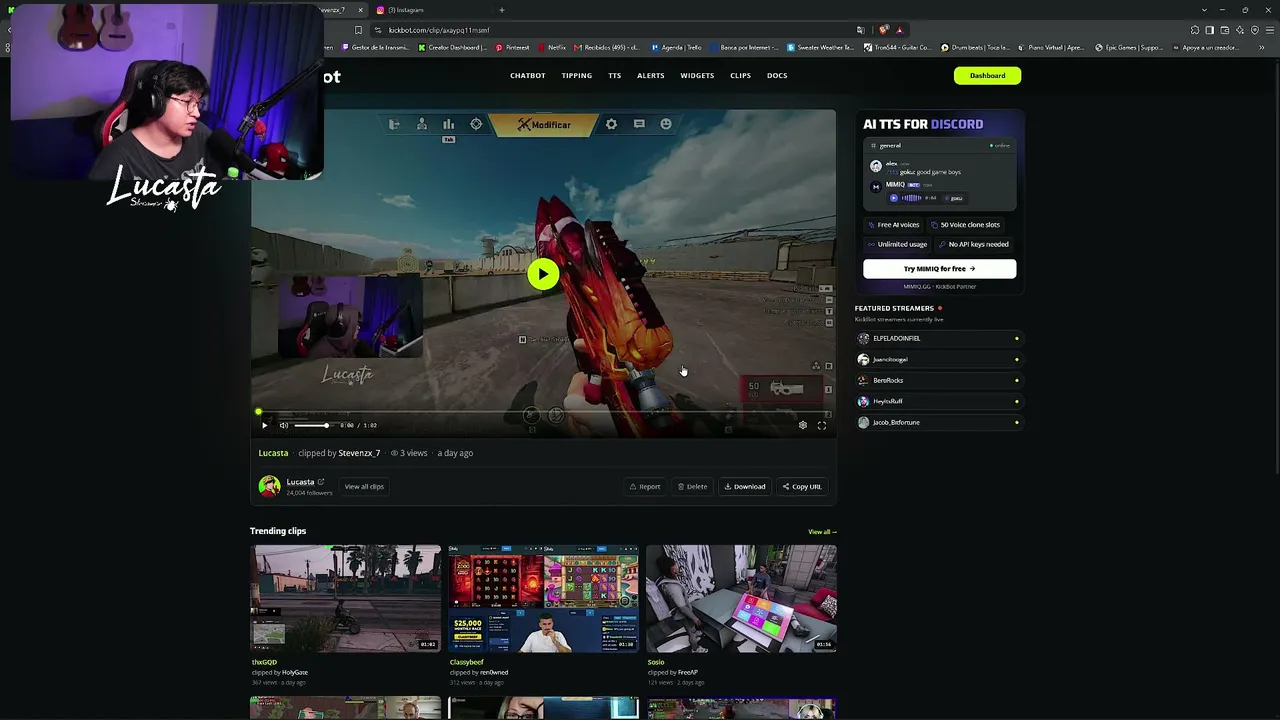Viewport: 1280px width, 720px height.
Task: Click the bookmark icon beside the address bar
Action: (358, 30)
